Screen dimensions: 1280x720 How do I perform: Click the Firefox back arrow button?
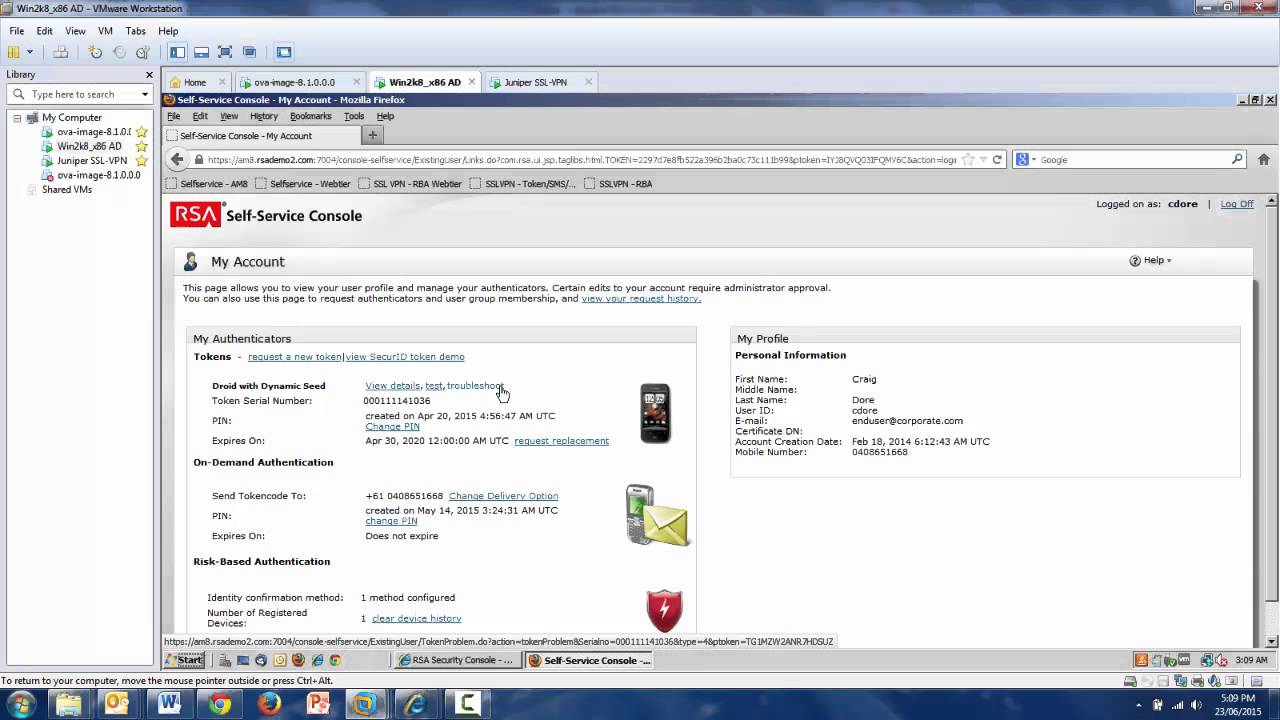(x=177, y=159)
